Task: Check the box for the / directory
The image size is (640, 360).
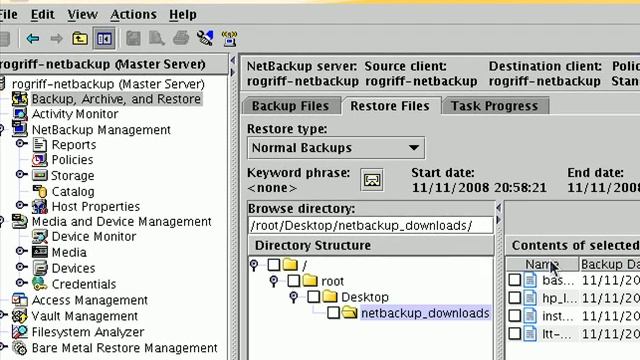Action: 273,265
